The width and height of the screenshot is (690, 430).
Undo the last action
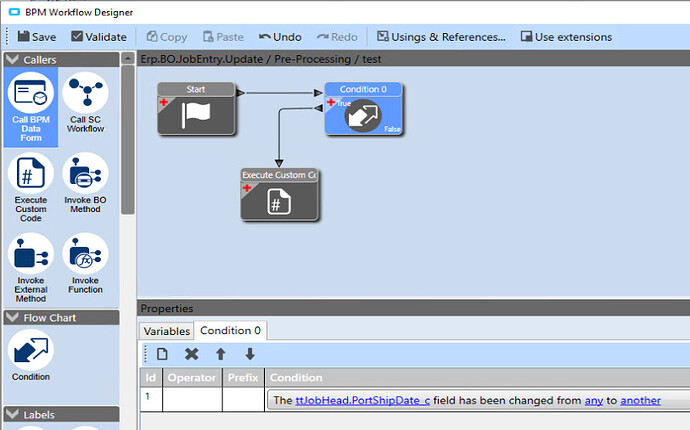click(x=280, y=37)
